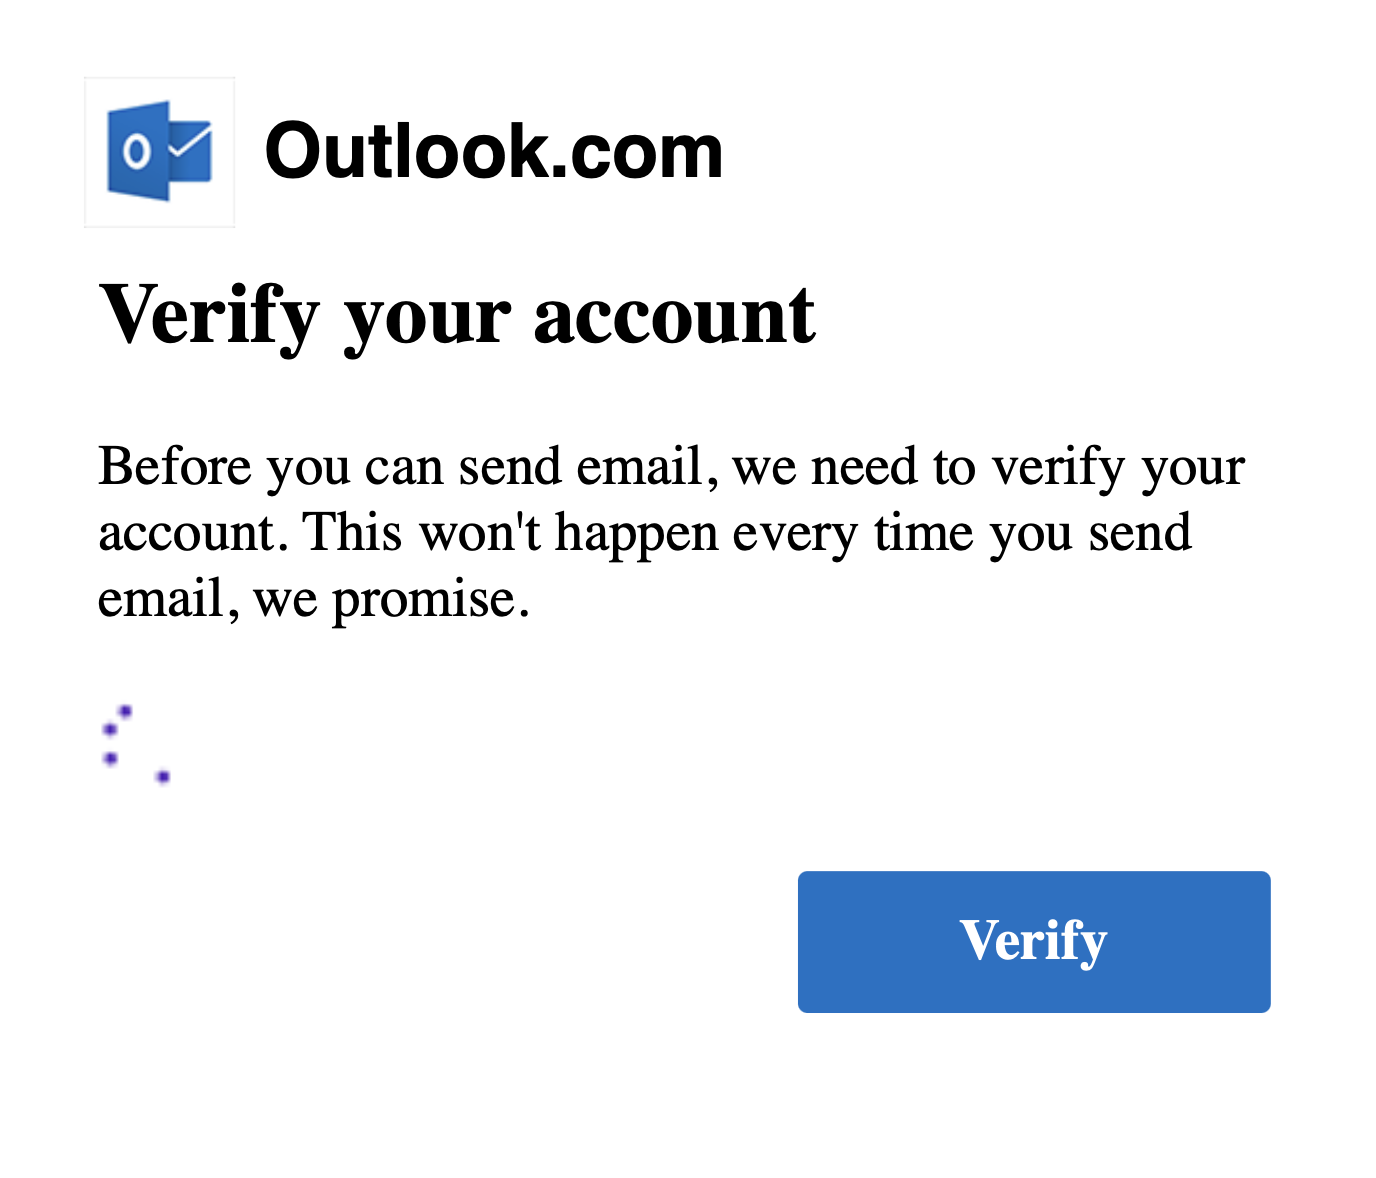This screenshot has height=1178, width=1376.
Task: Select the email, we promise line
Action: point(313,601)
